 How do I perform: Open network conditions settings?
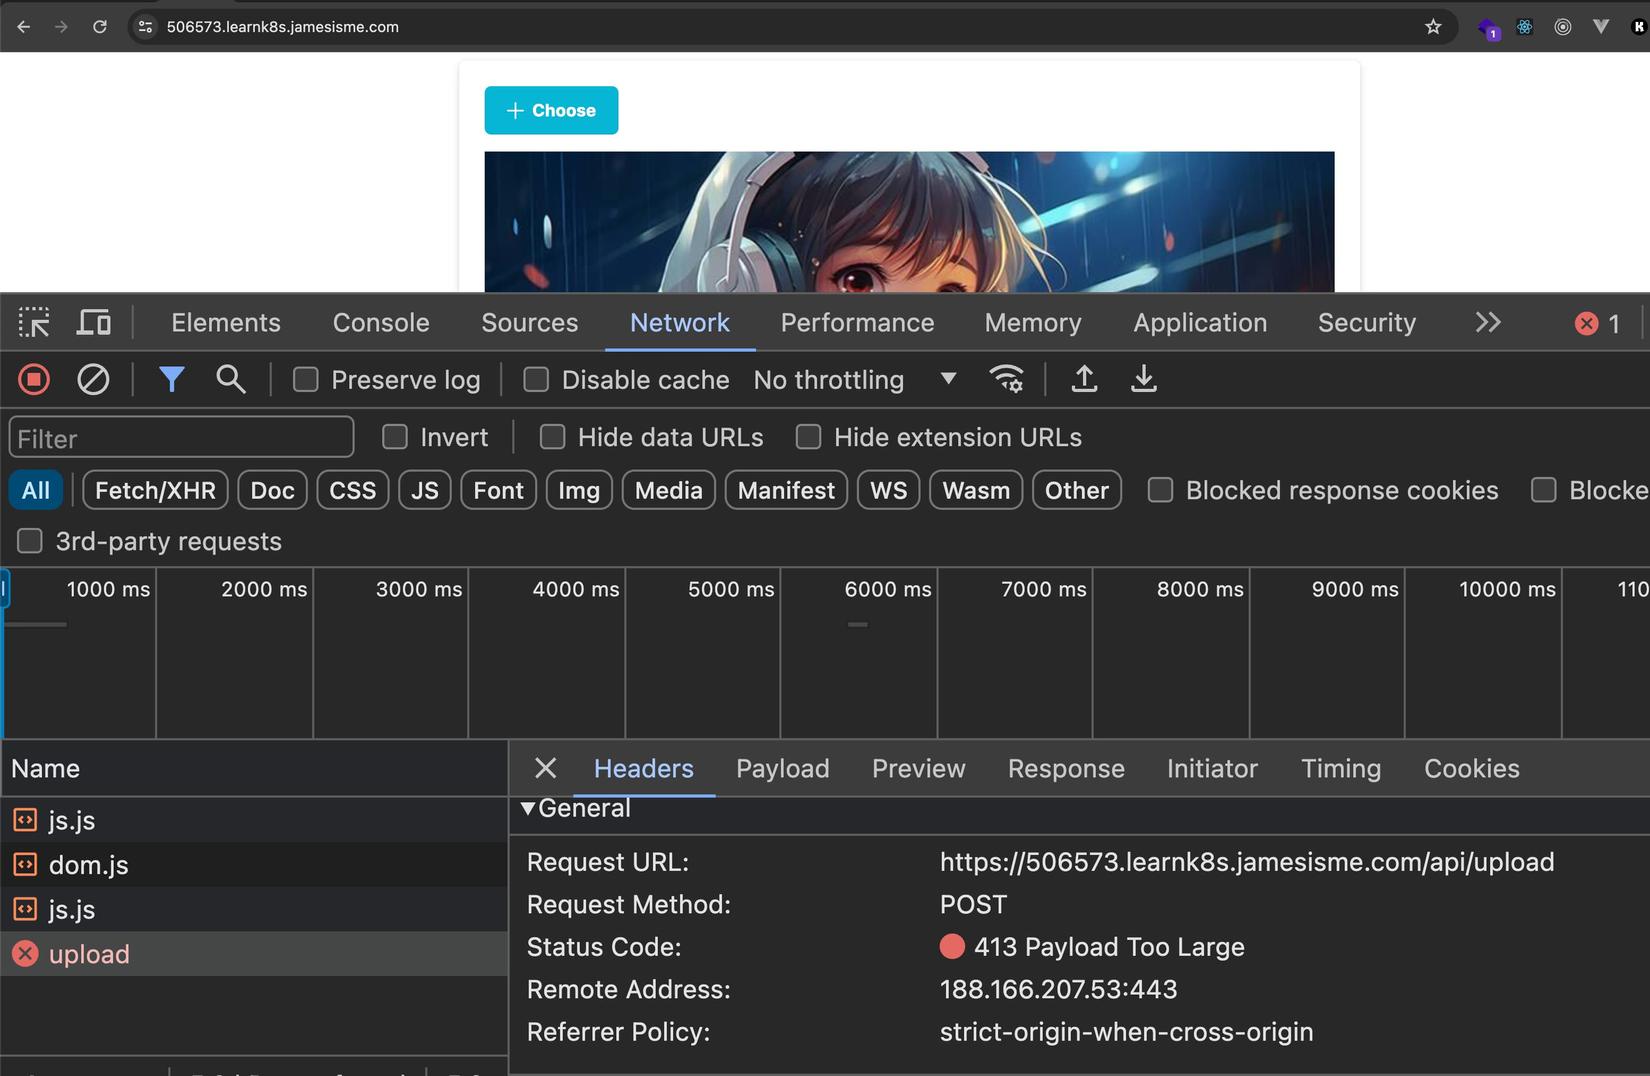coord(1006,379)
